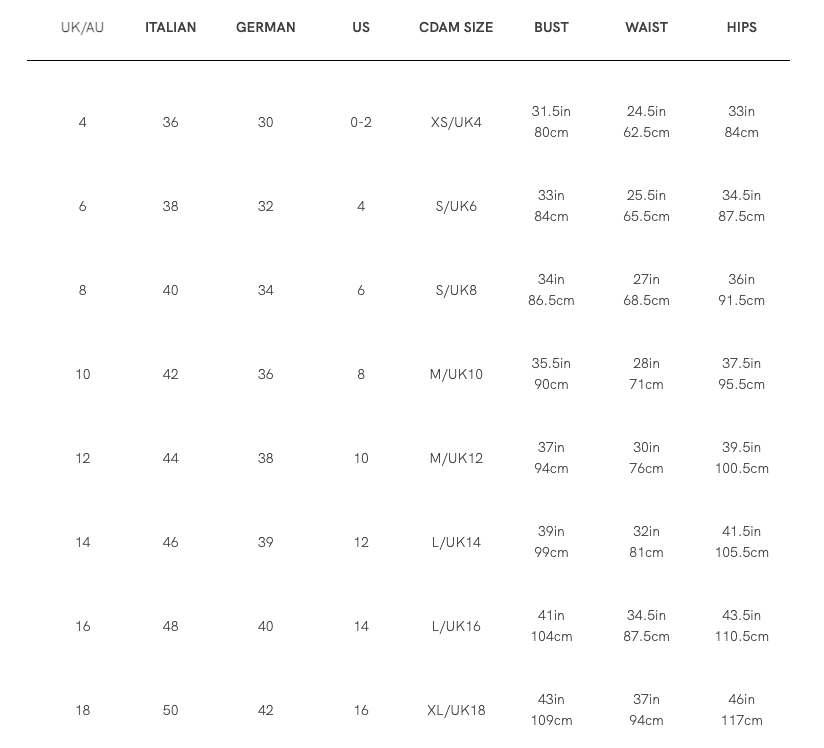Select the 31.5in bust measurement
Screen dimensions: 824x748
click(x=551, y=112)
